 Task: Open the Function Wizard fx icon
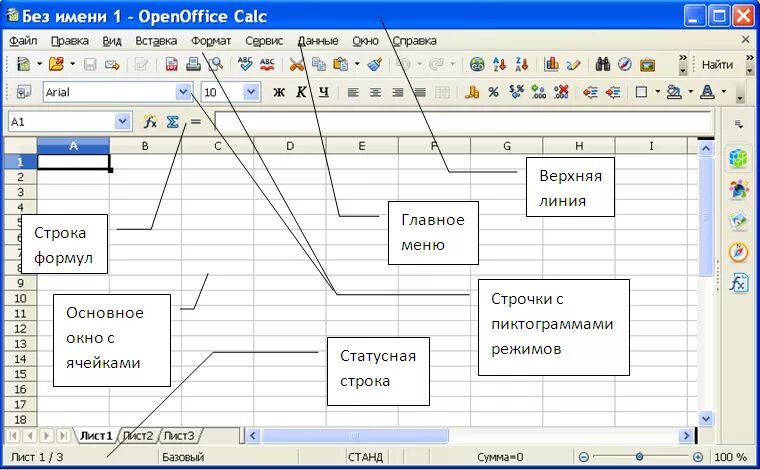(150, 122)
